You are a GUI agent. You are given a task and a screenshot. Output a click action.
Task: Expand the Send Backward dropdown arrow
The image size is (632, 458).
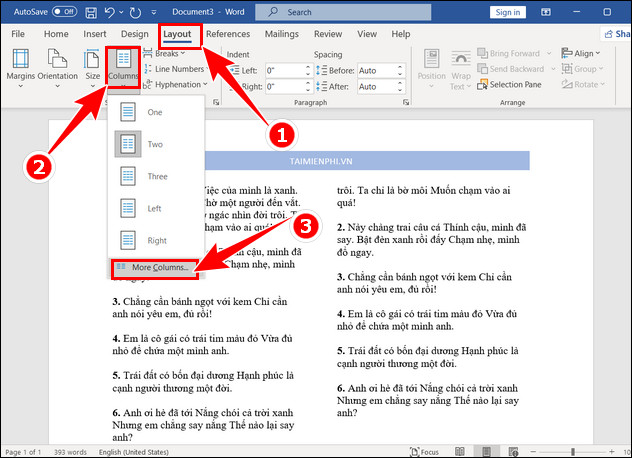tap(553, 69)
